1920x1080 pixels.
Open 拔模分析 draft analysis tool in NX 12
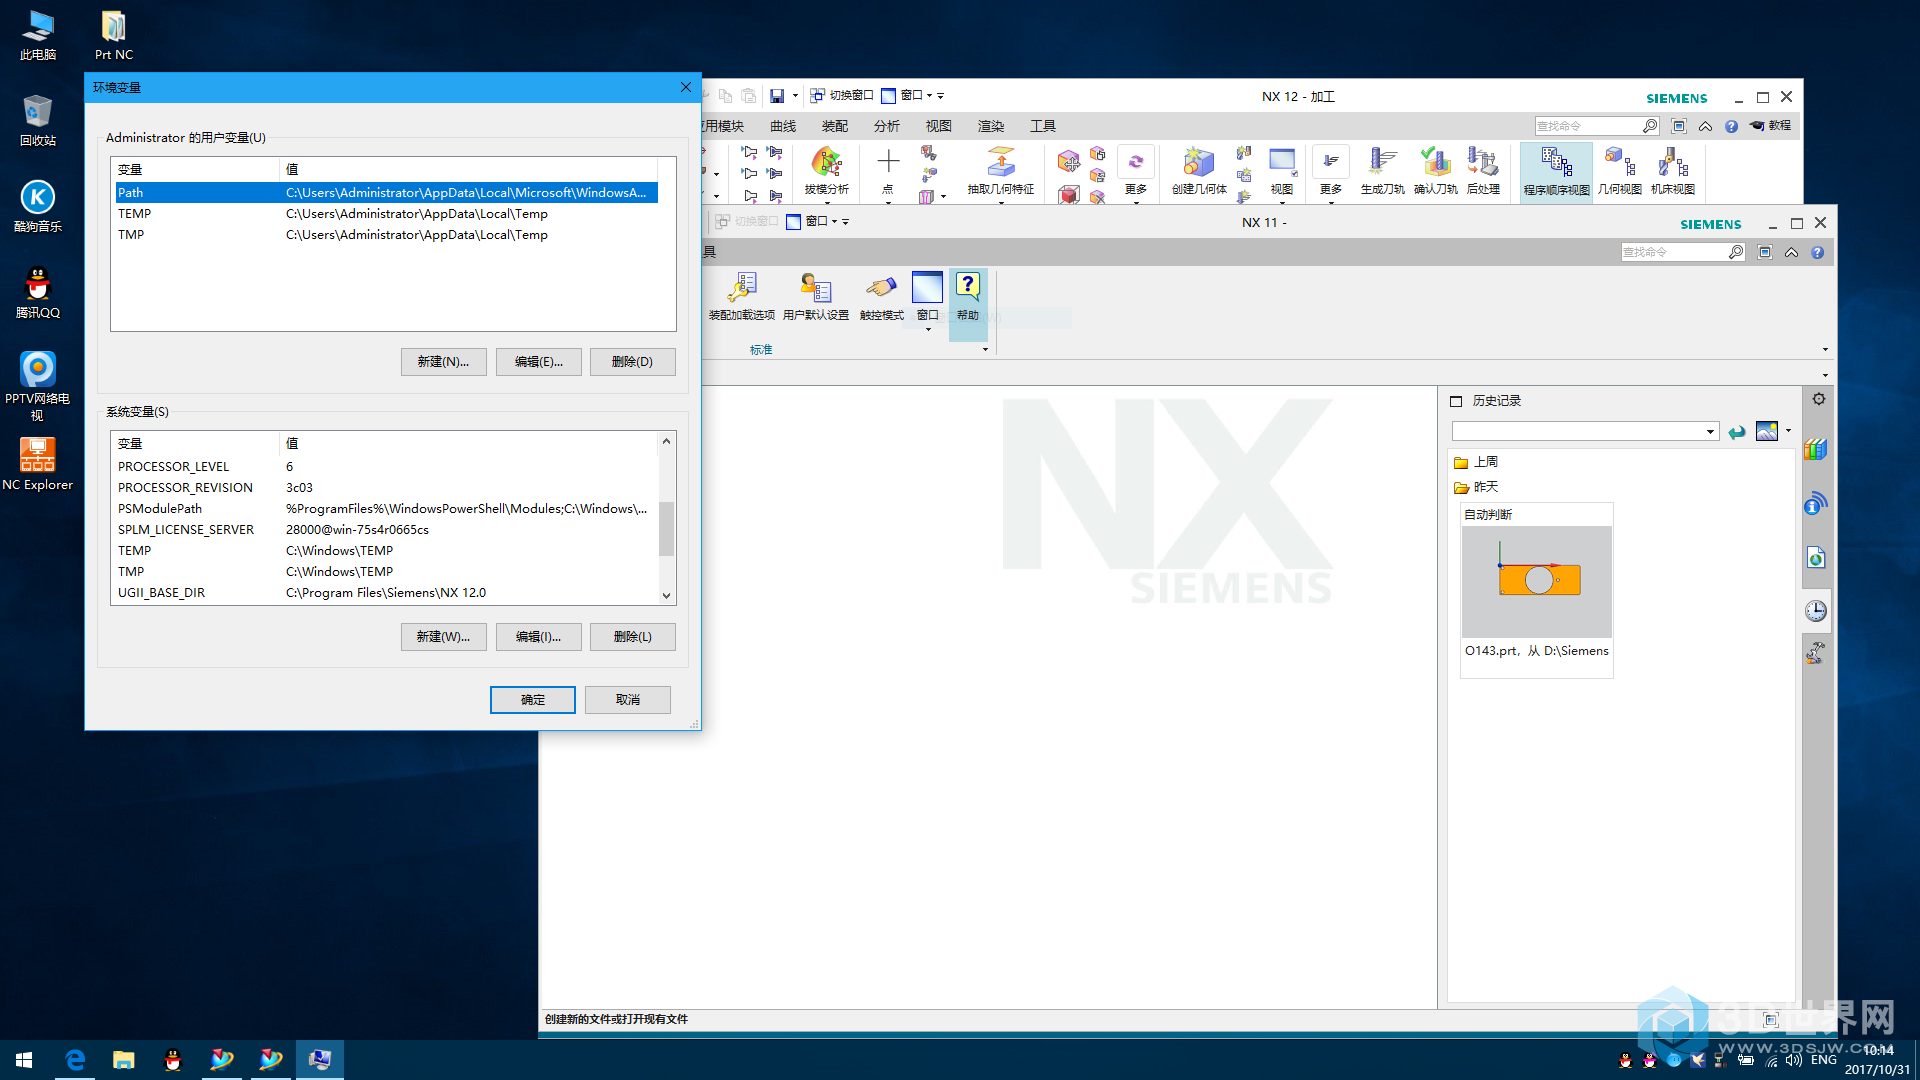(826, 172)
